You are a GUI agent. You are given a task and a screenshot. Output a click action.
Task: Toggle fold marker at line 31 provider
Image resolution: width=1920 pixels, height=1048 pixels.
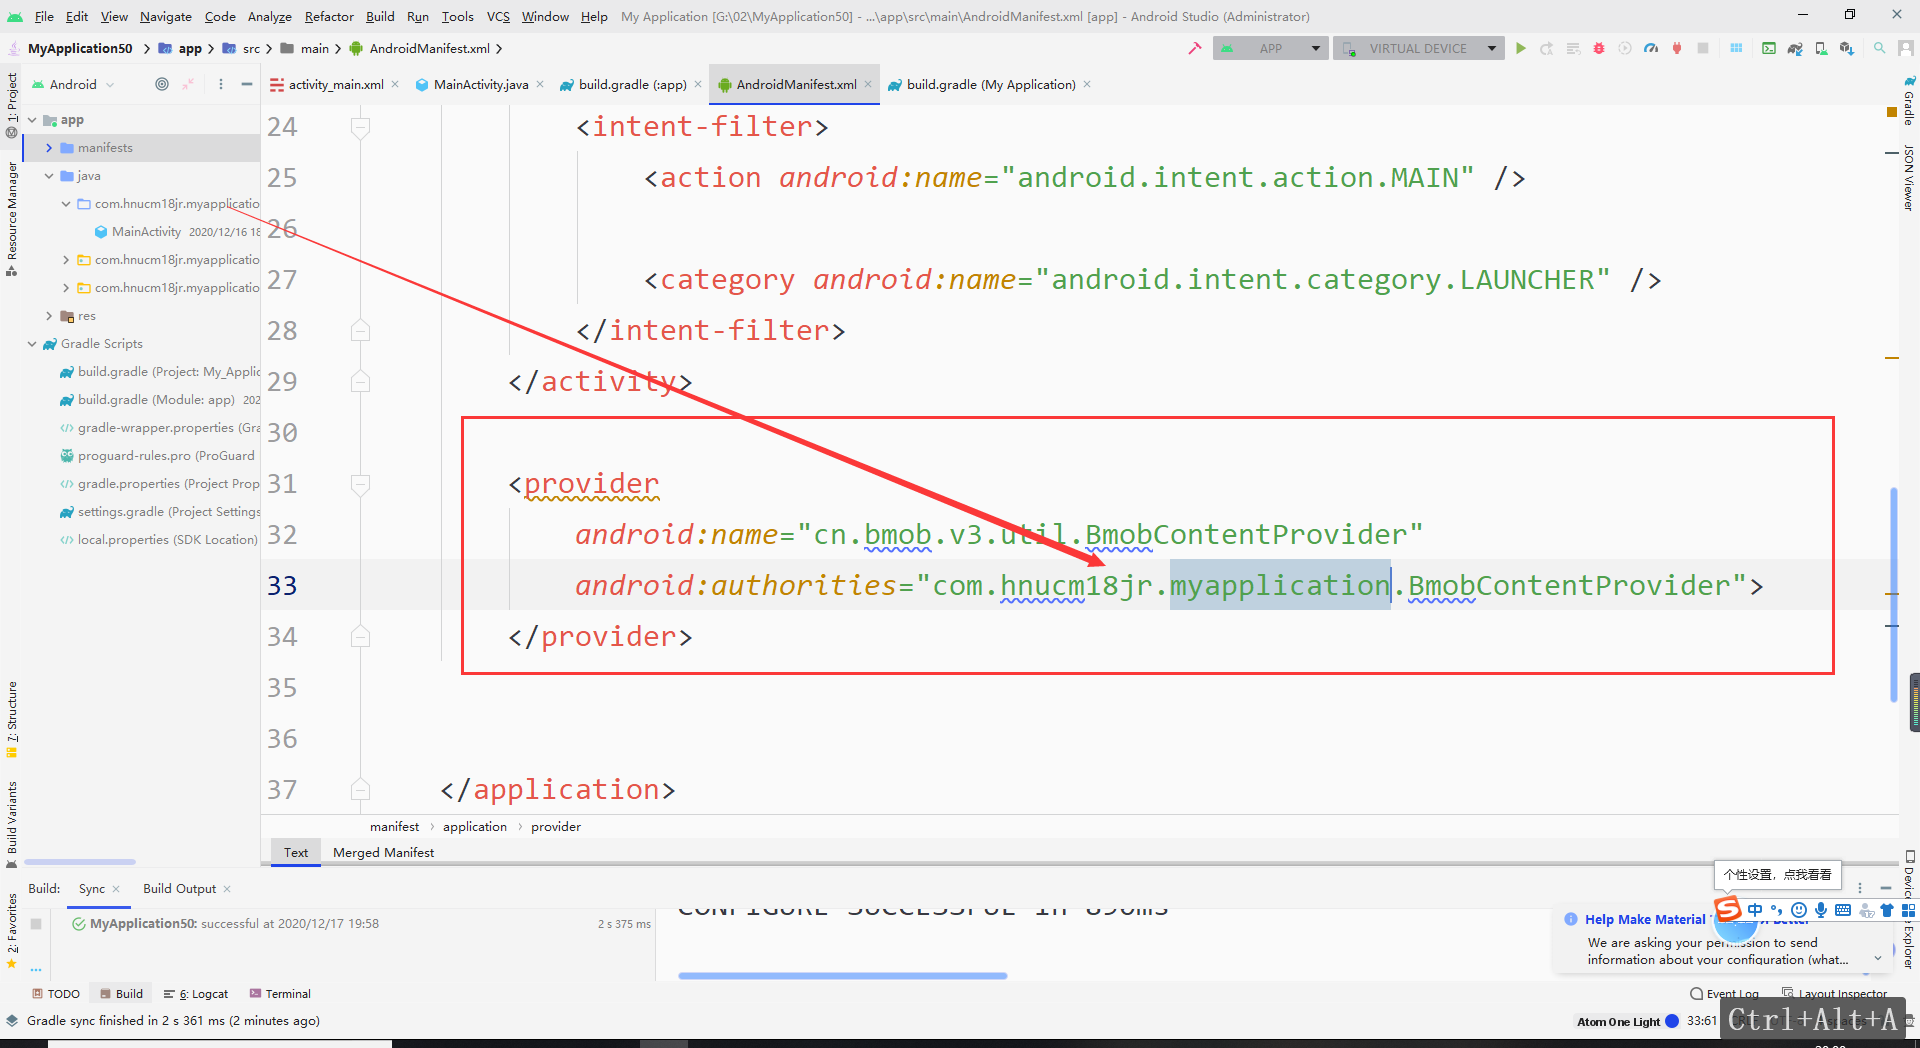point(361,484)
